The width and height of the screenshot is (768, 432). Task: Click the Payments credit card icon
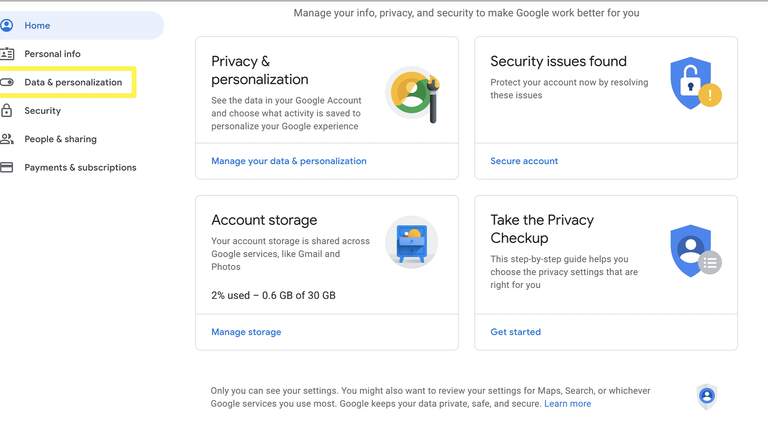click(6, 167)
